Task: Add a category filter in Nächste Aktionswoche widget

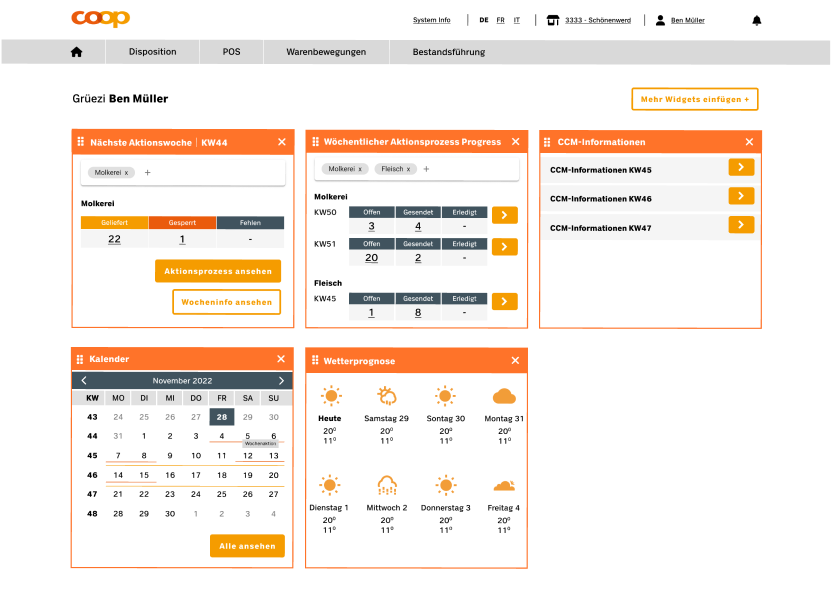Action: click(147, 172)
